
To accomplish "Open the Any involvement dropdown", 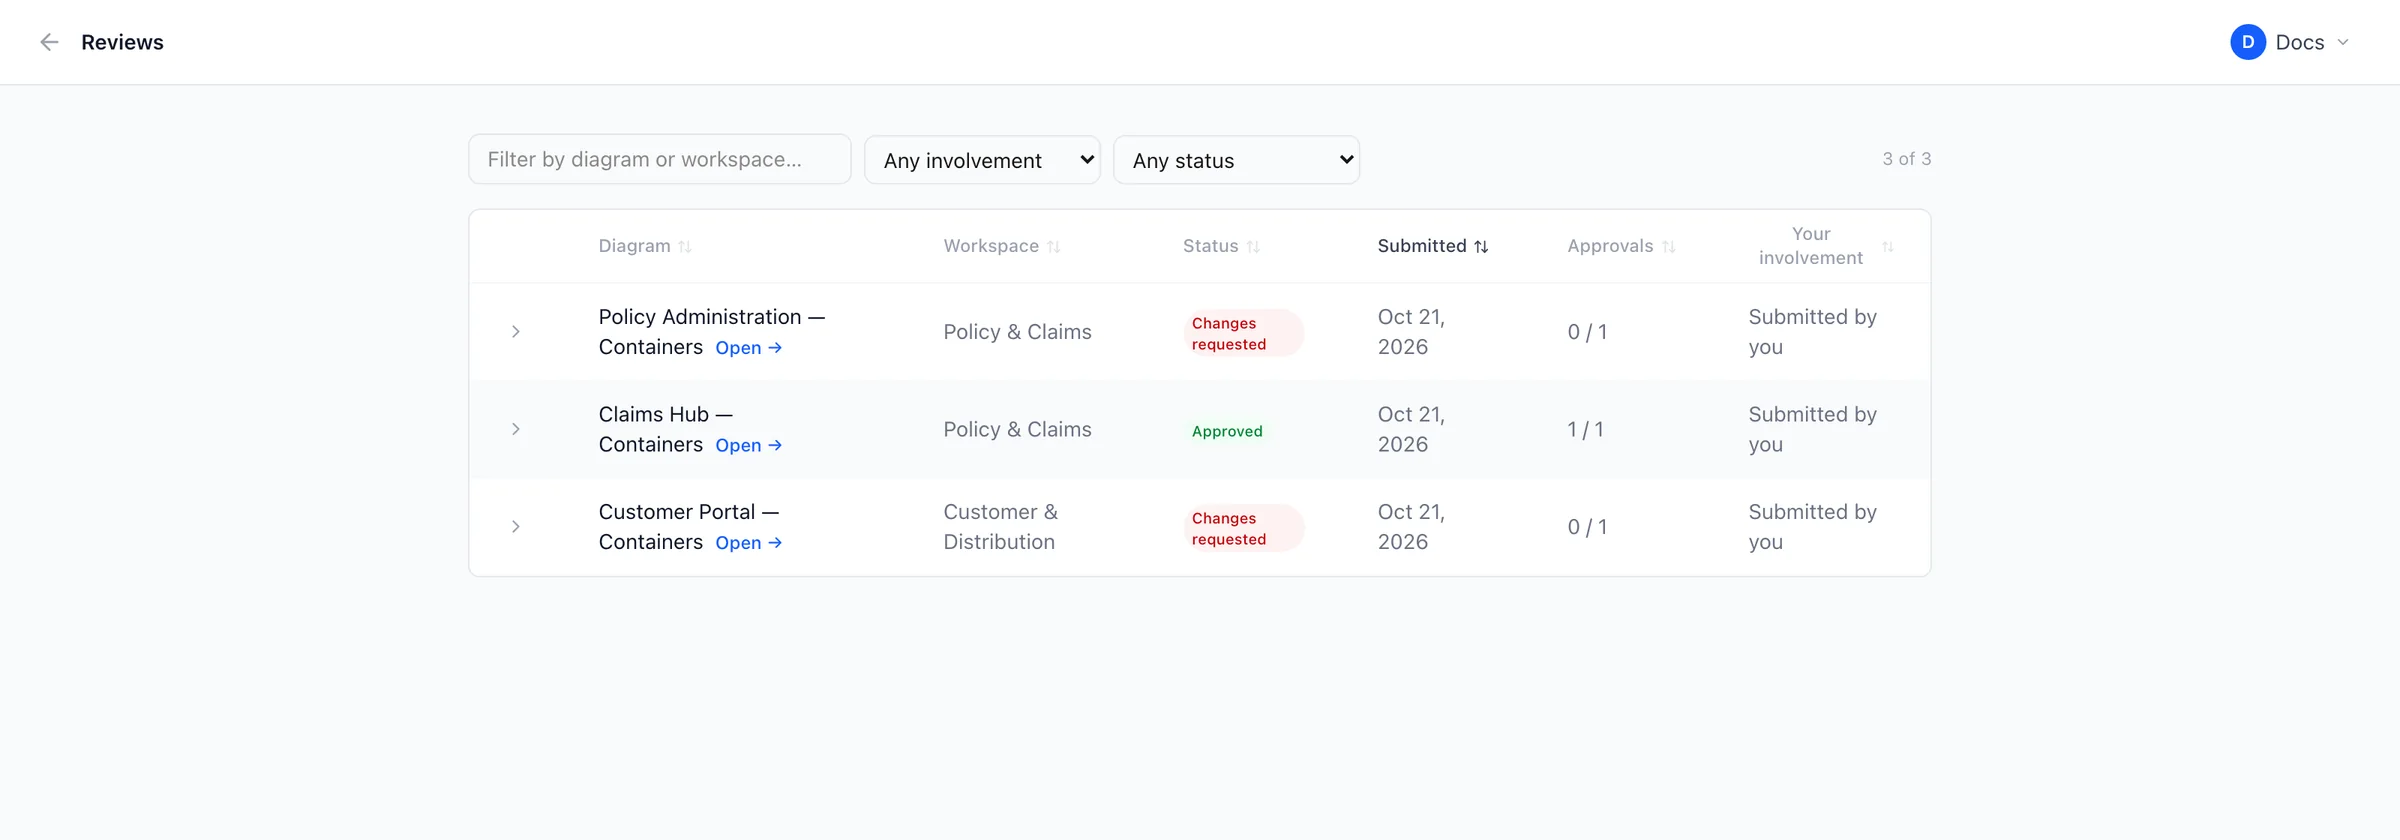I will click(x=982, y=160).
